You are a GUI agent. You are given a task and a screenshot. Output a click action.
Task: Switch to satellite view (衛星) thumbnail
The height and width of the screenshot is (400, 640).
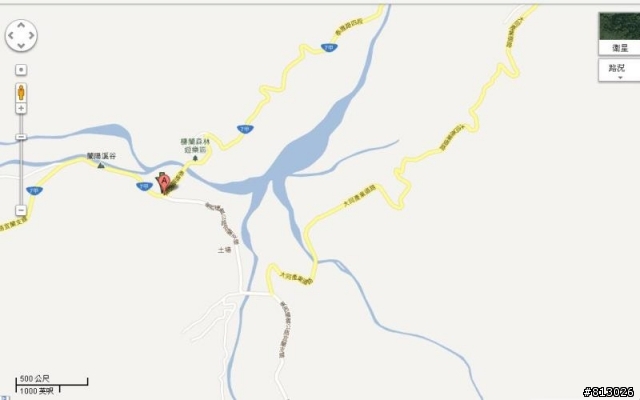pos(619,33)
